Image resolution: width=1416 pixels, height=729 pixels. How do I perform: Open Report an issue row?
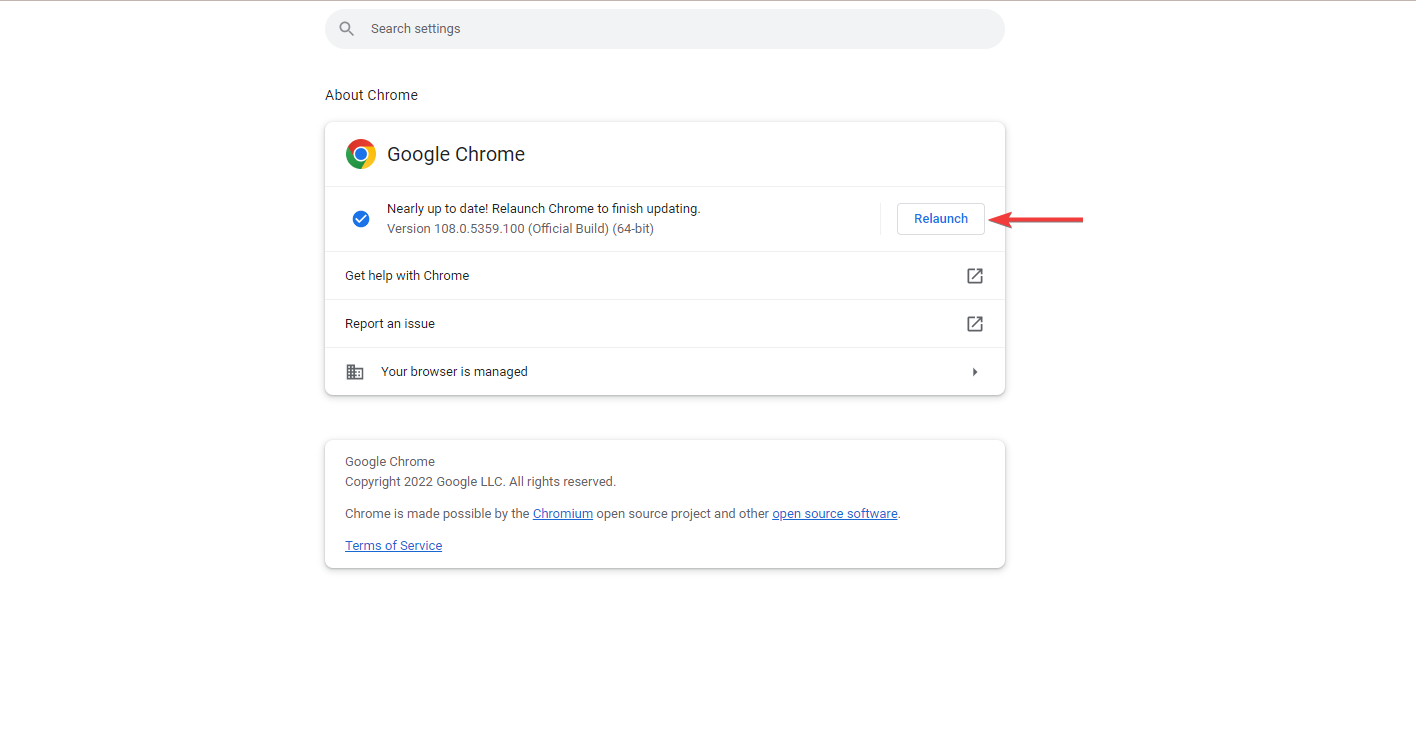[665, 324]
